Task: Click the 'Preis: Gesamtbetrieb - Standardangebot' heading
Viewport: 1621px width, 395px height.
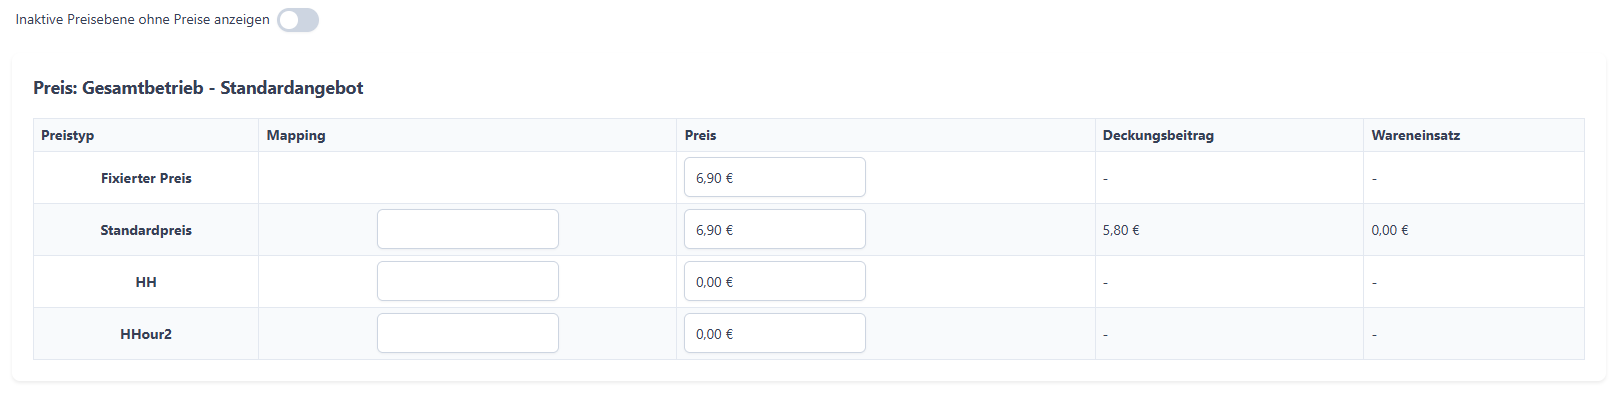Action: click(x=198, y=88)
